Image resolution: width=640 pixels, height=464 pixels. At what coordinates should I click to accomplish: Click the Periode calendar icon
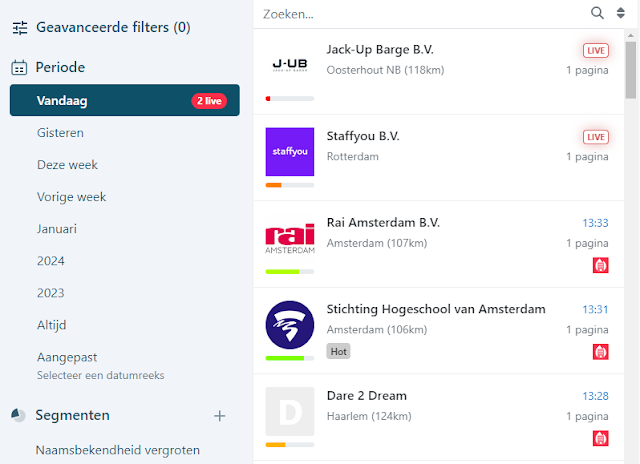tap(19, 68)
